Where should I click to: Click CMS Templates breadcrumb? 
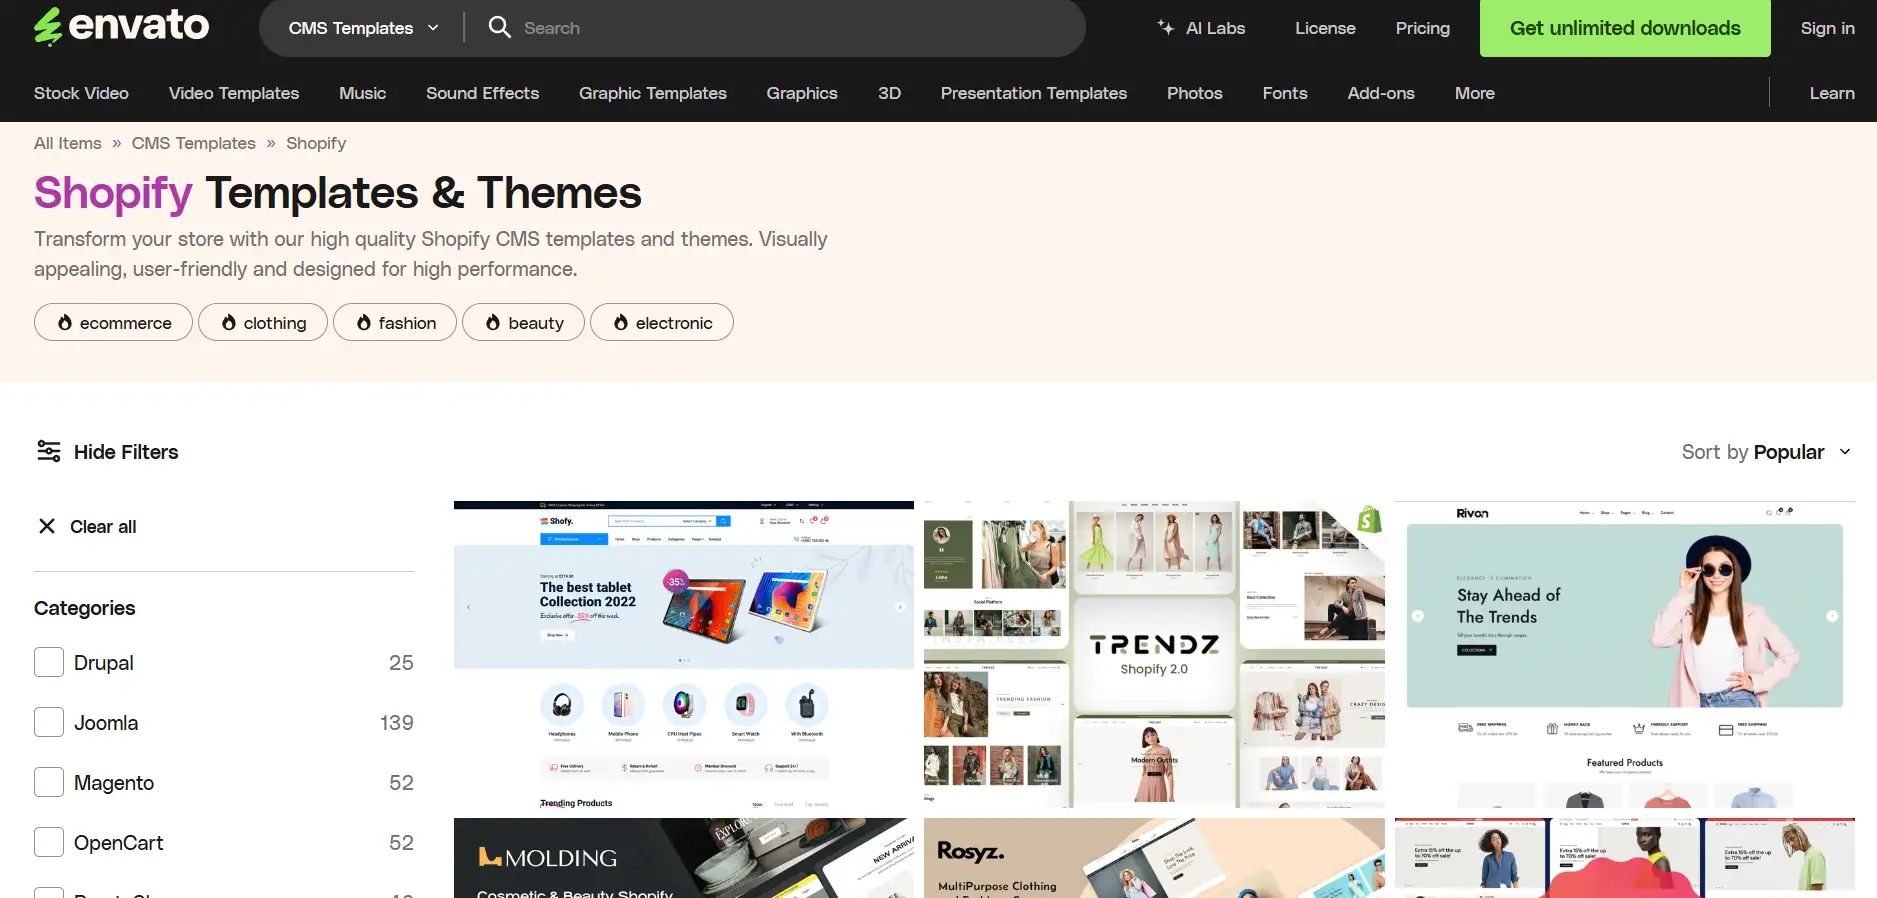point(194,143)
